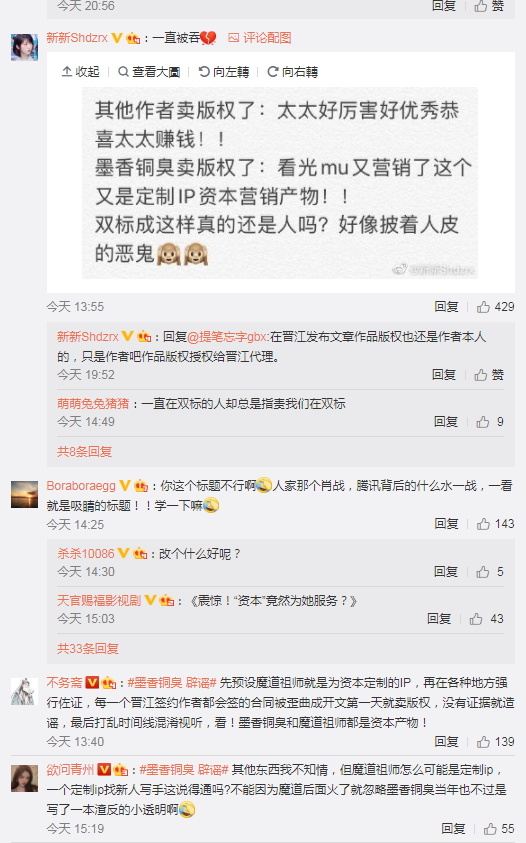Like the 新新Shdzrx comment with 429 likes
The image size is (526, 843).
pos(495,307)
